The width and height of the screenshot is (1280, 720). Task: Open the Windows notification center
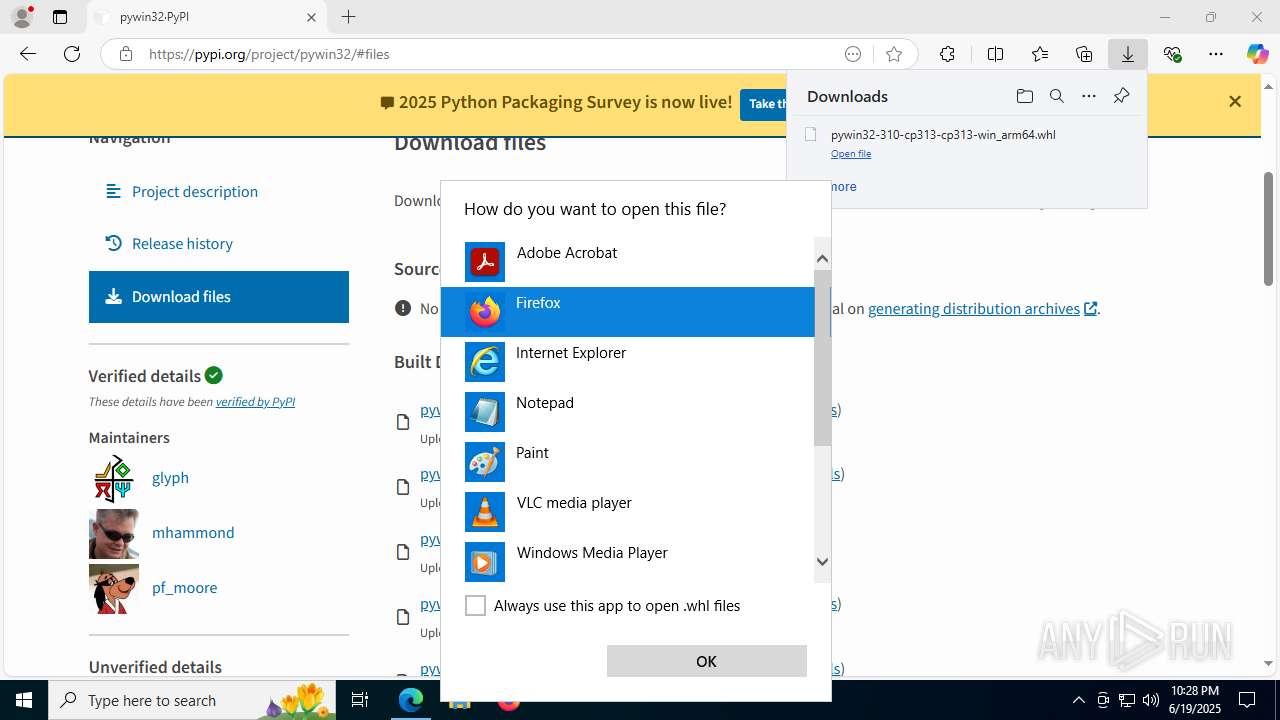(x=1247, y=700)
